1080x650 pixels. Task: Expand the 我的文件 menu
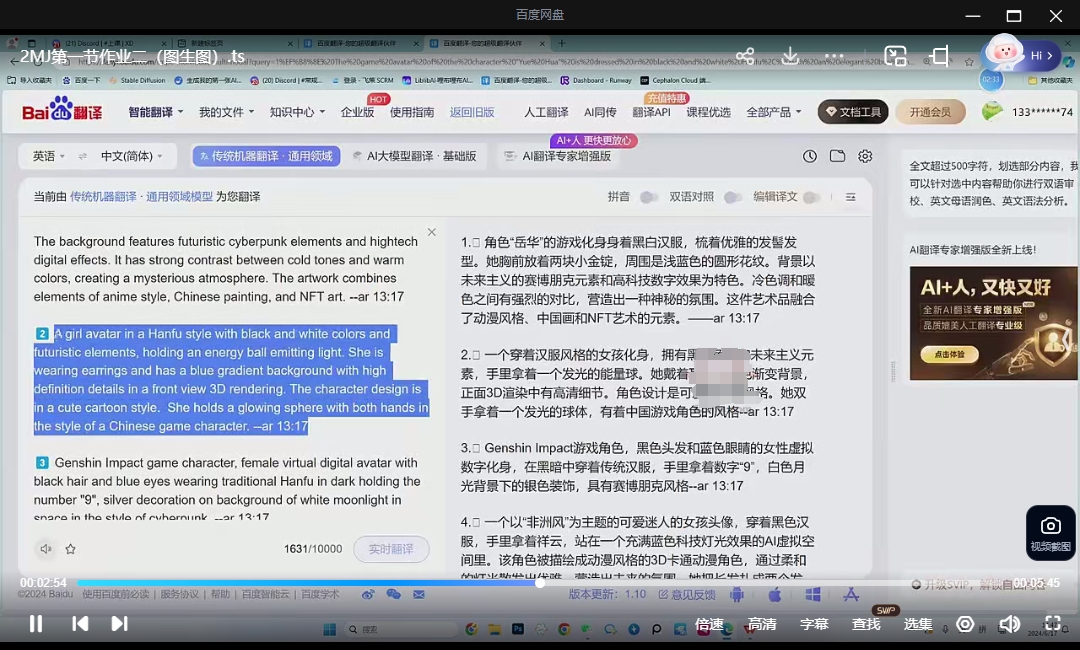(227, 112)
